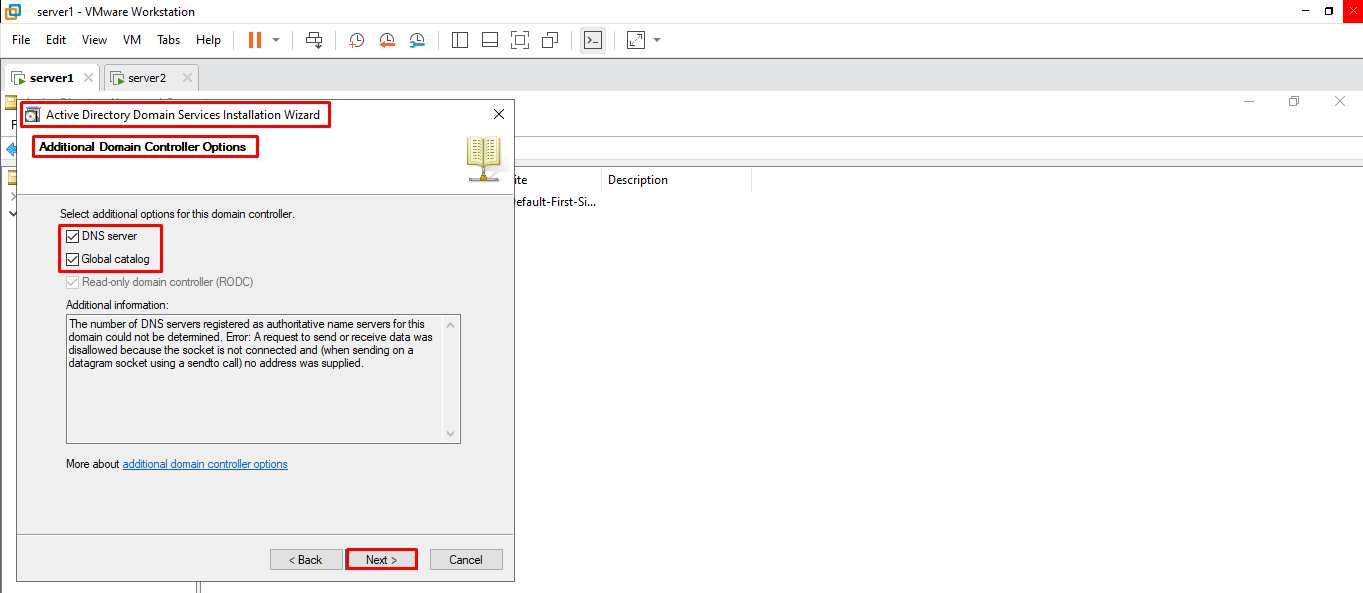Toggle the console view icon
The width and height of the screenshot is (1363, 593).
(x=593, y=40)
